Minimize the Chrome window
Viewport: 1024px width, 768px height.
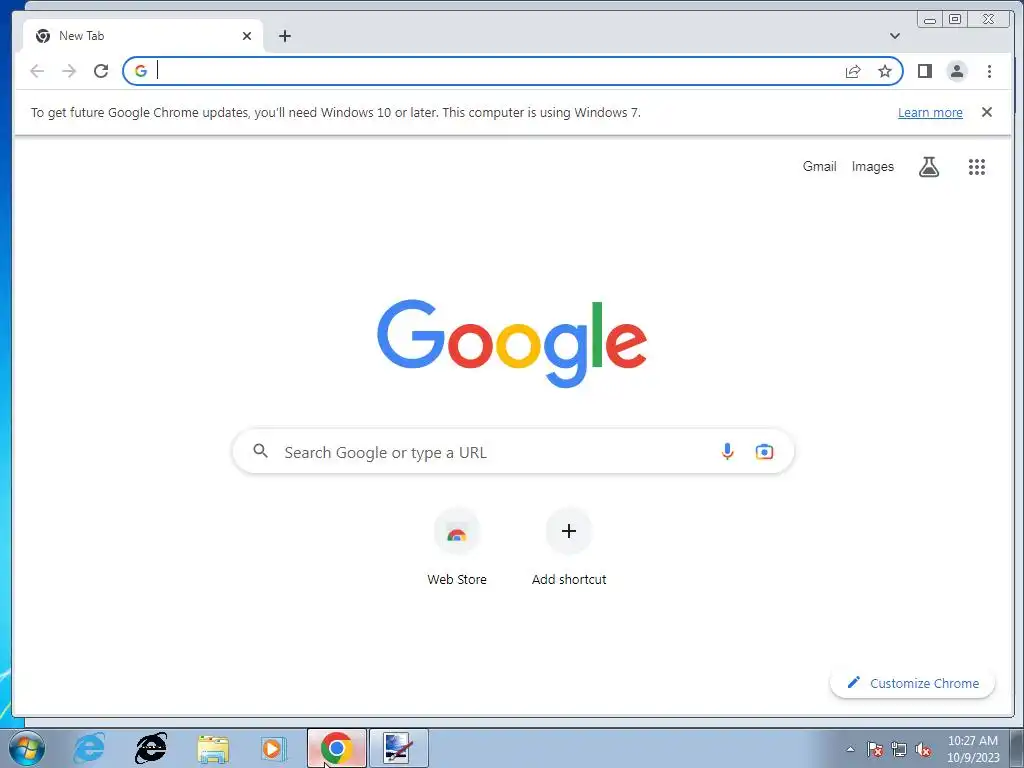(929, 20)
